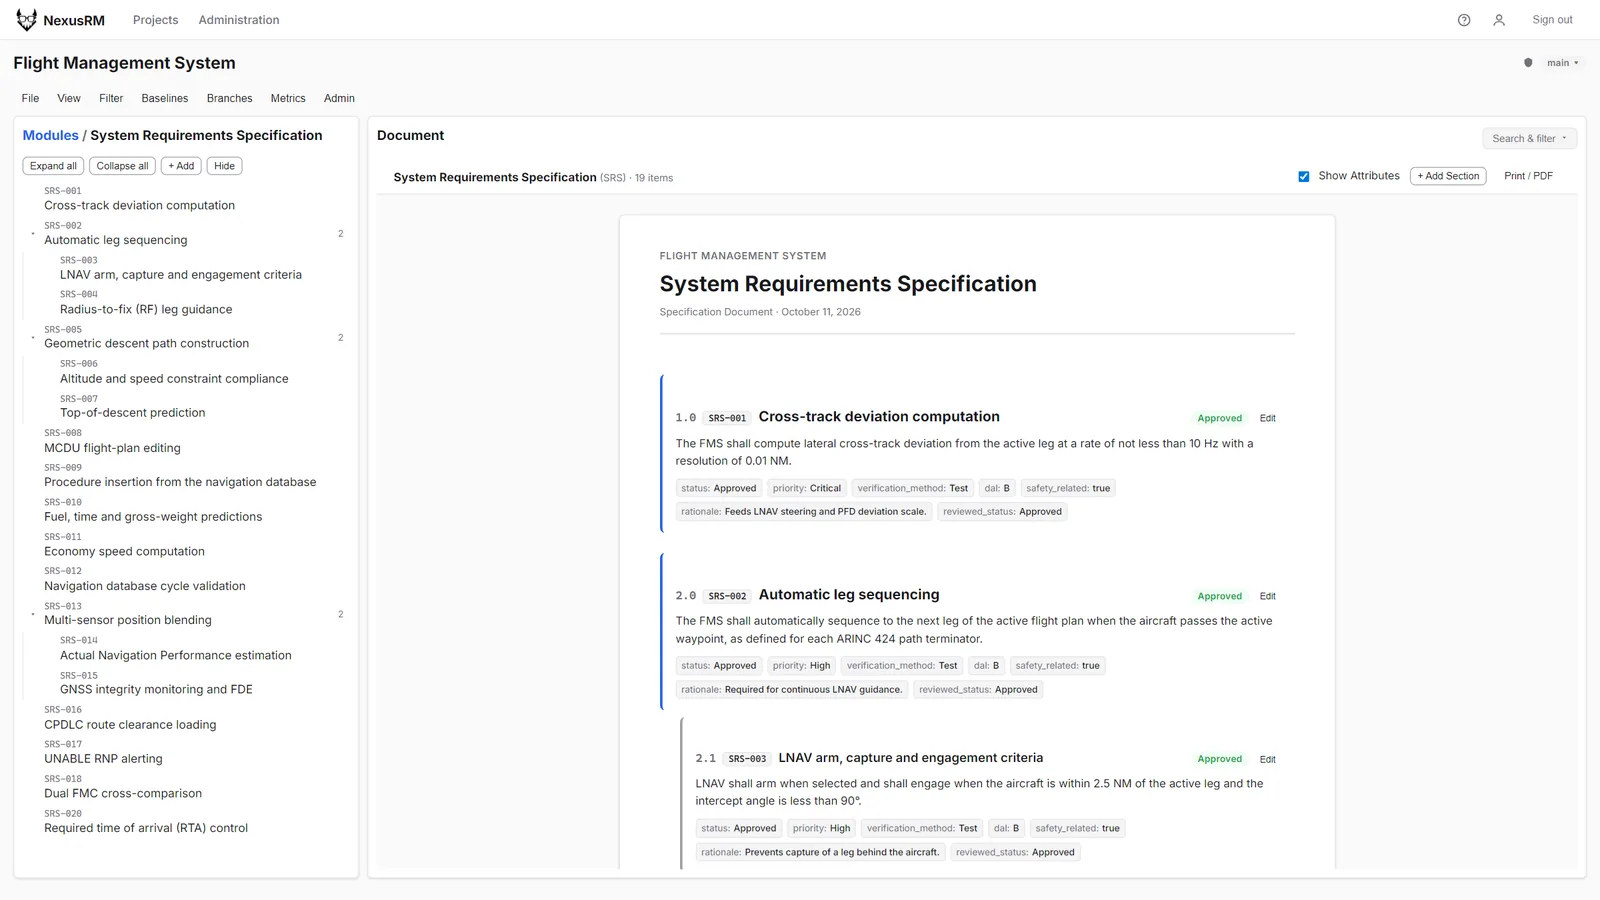Edit SRS-003 LNAV arm requirement
Screen dimensions: 1600x900
pos(1267,760)
